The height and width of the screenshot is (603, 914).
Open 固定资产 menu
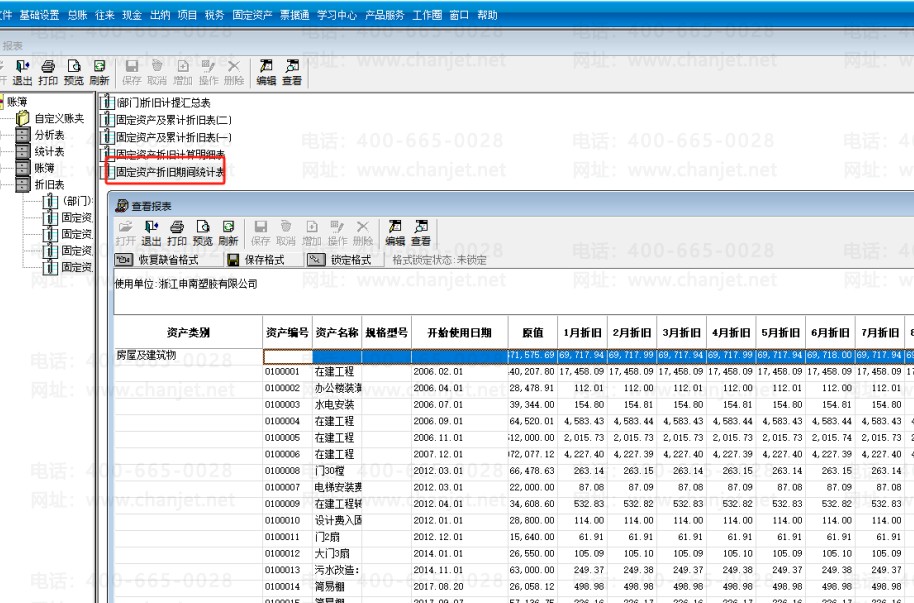pyautogui.click(x=252, y=15)
